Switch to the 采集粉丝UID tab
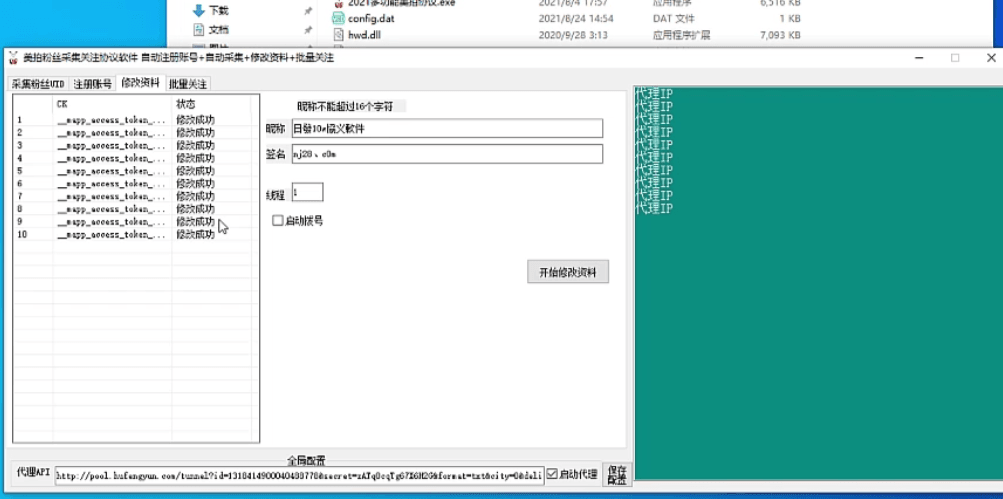 [x=38, y=84]
